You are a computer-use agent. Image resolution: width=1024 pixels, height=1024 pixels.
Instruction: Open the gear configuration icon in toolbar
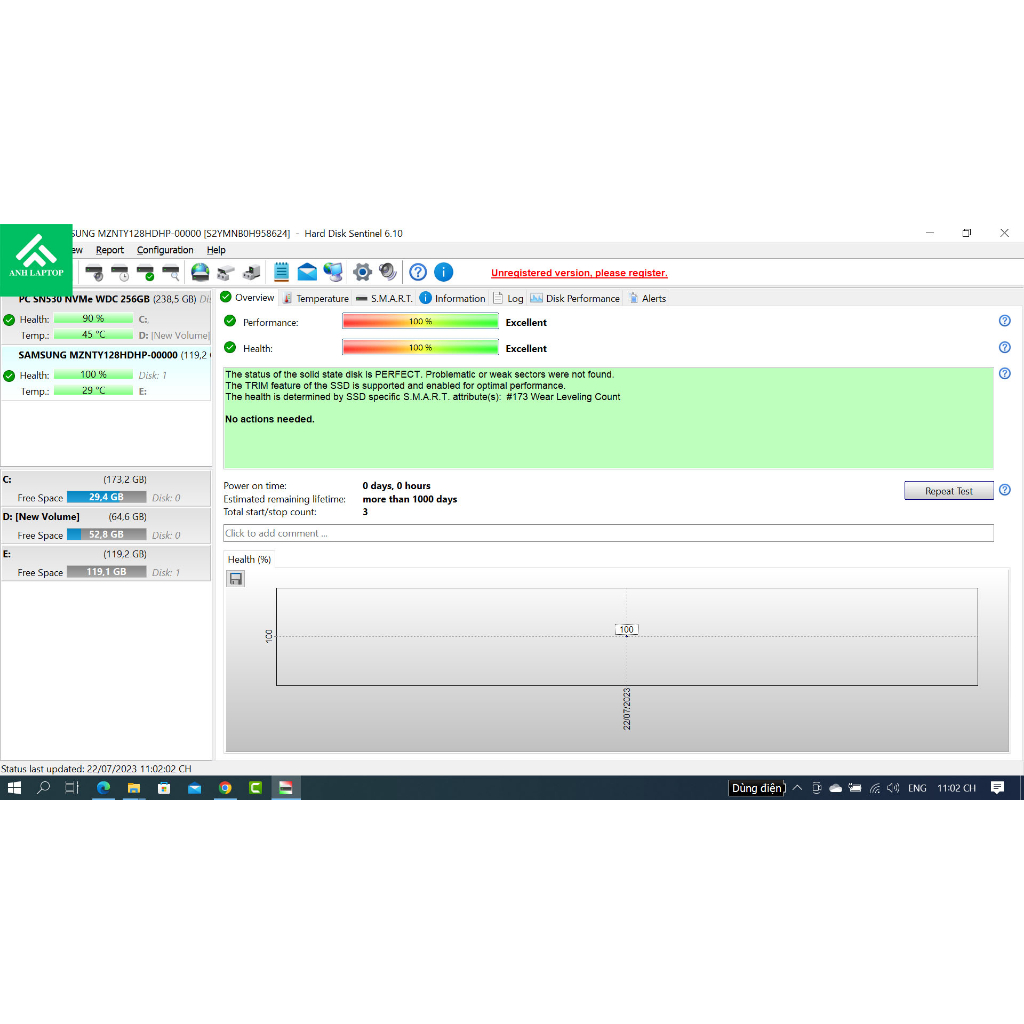pyautogui.click(x=362, y=272)
